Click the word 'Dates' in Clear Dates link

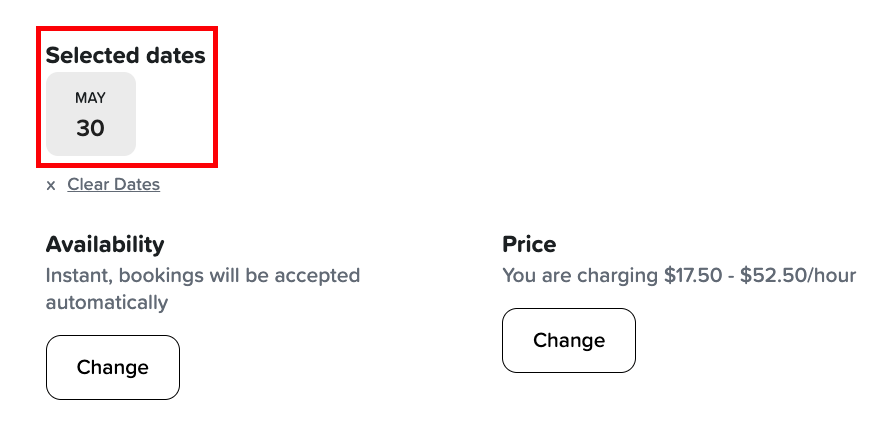pyautogui.click(x=136, y=184)
